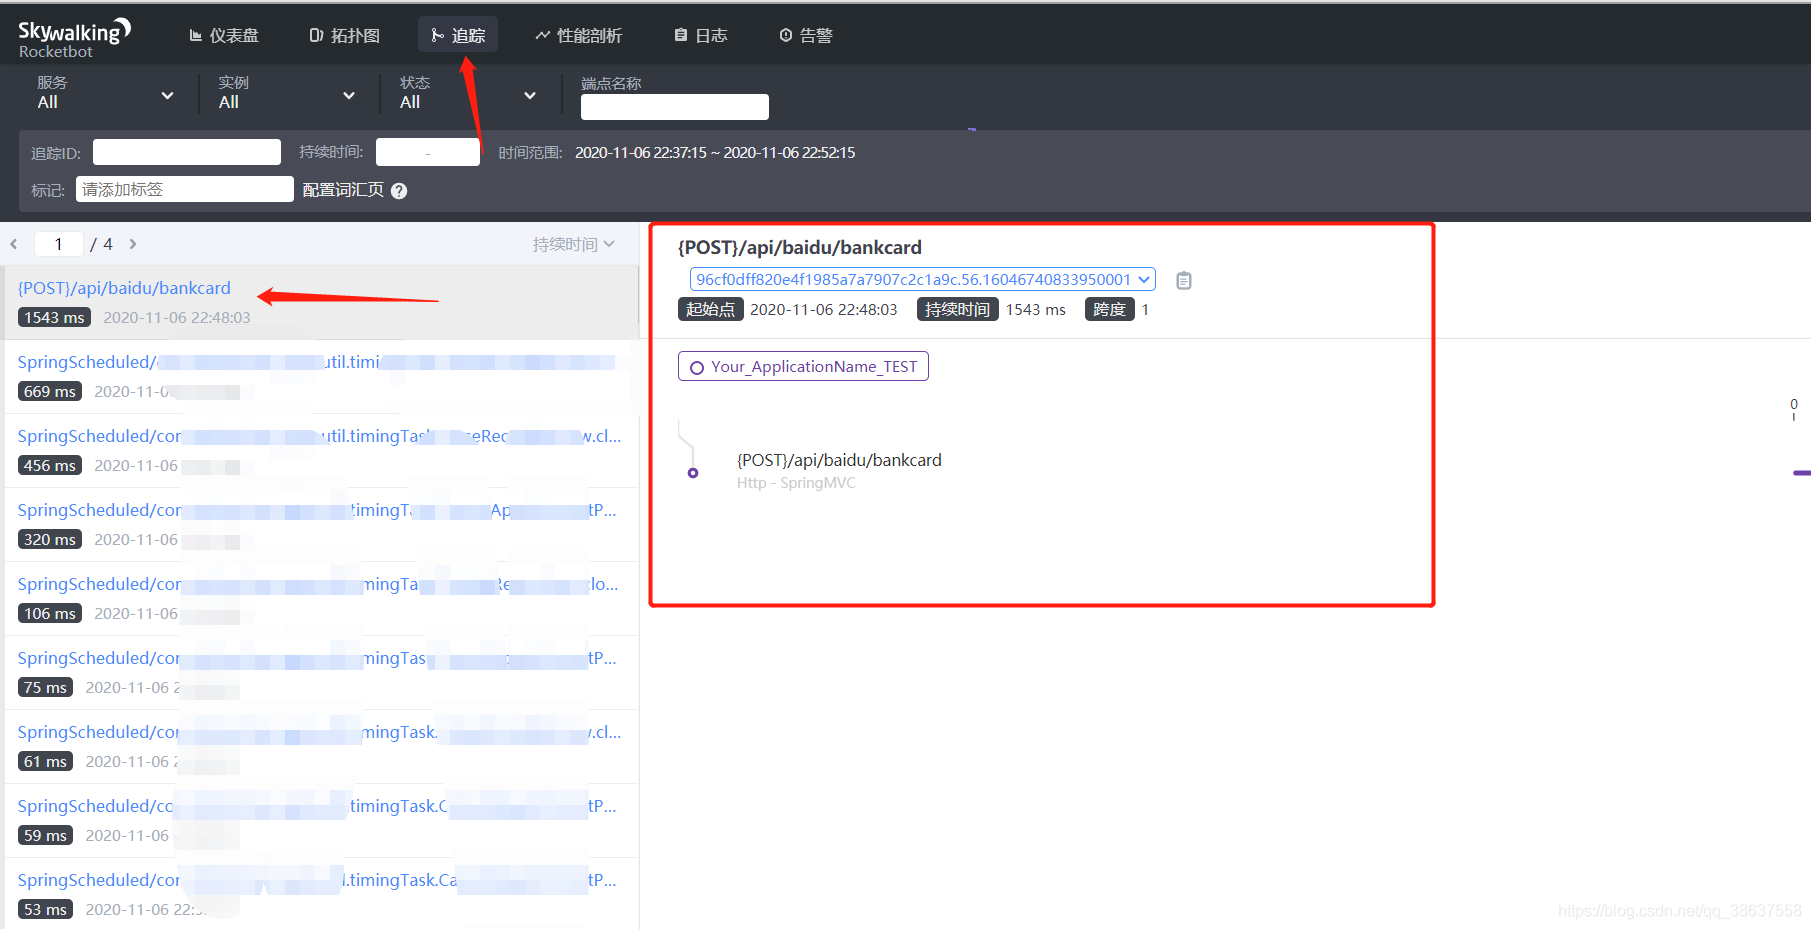
Task: Click the 持续时间 badge in trace detail
Action: 957,309
